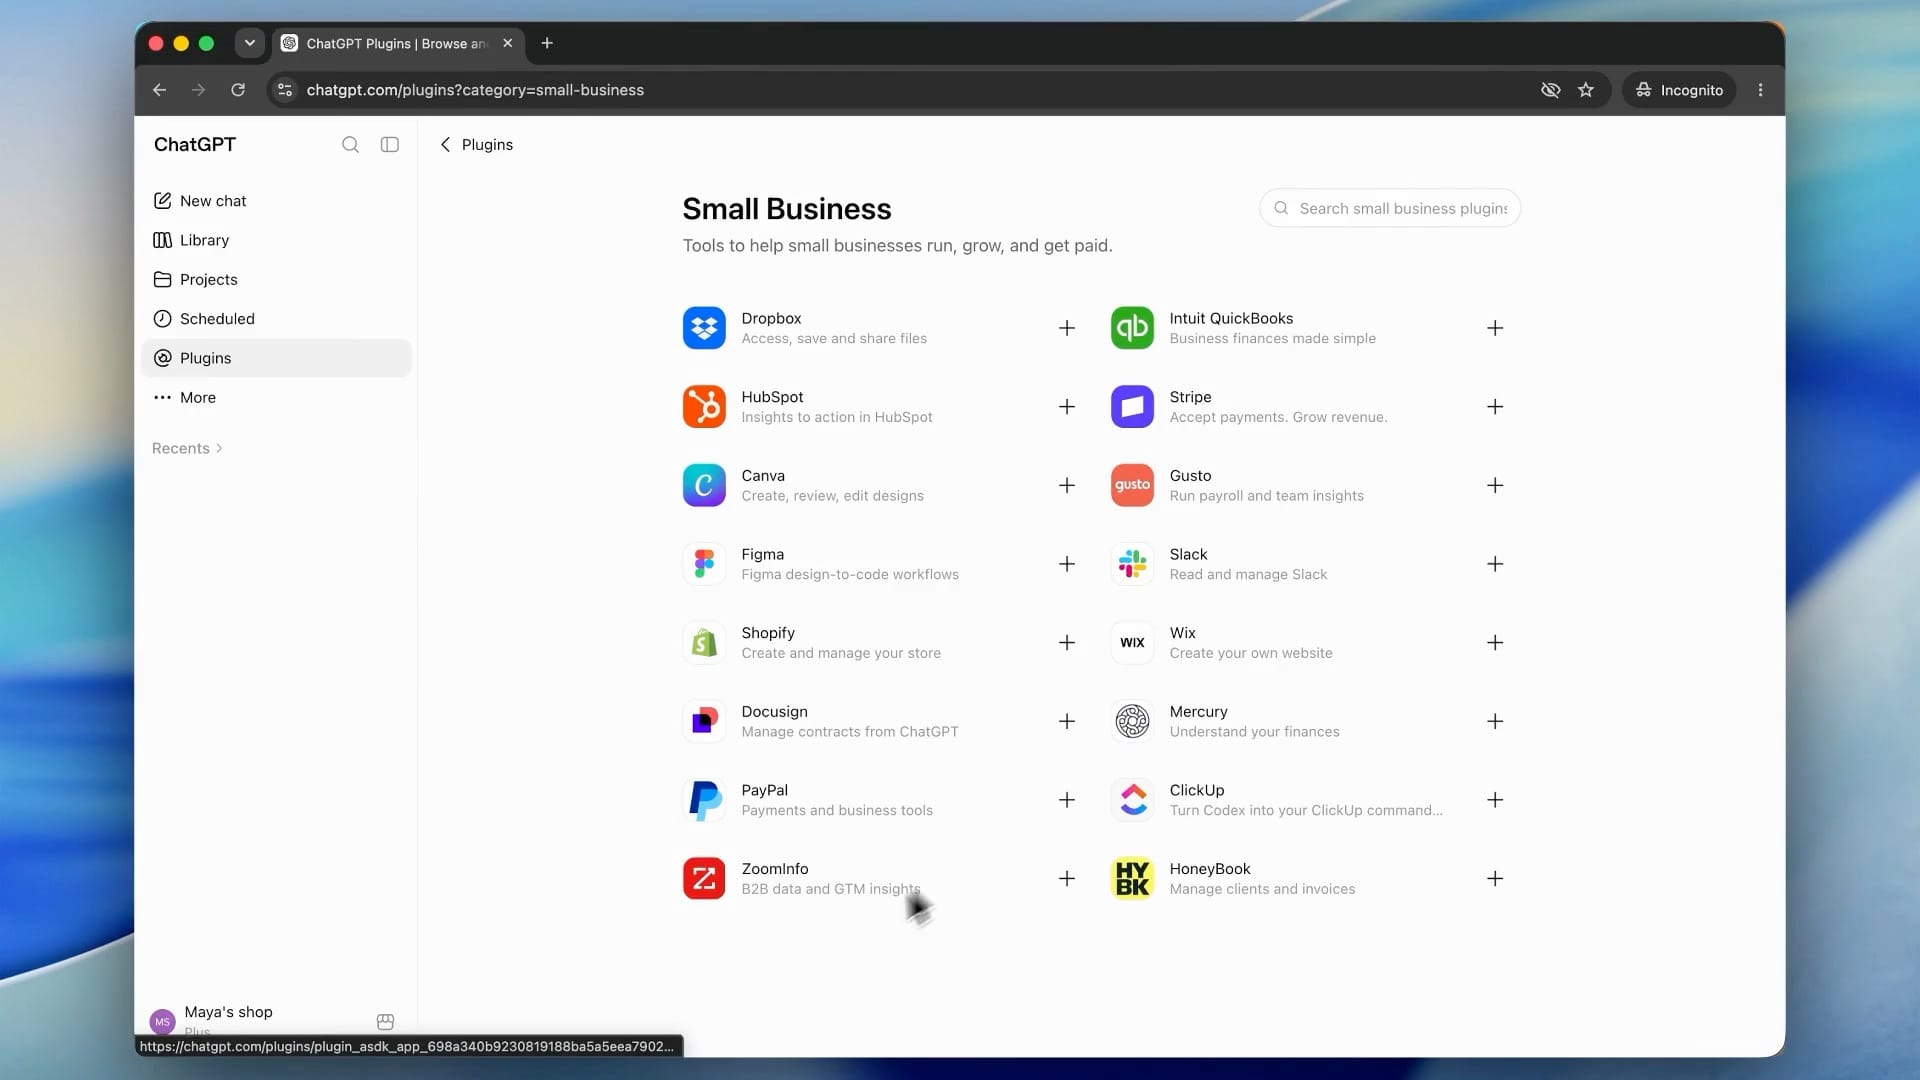The height and width of the screenshot is (1080, 1920).
Task: Open the ClickUp plugin icon
Action: [1132, 800]
